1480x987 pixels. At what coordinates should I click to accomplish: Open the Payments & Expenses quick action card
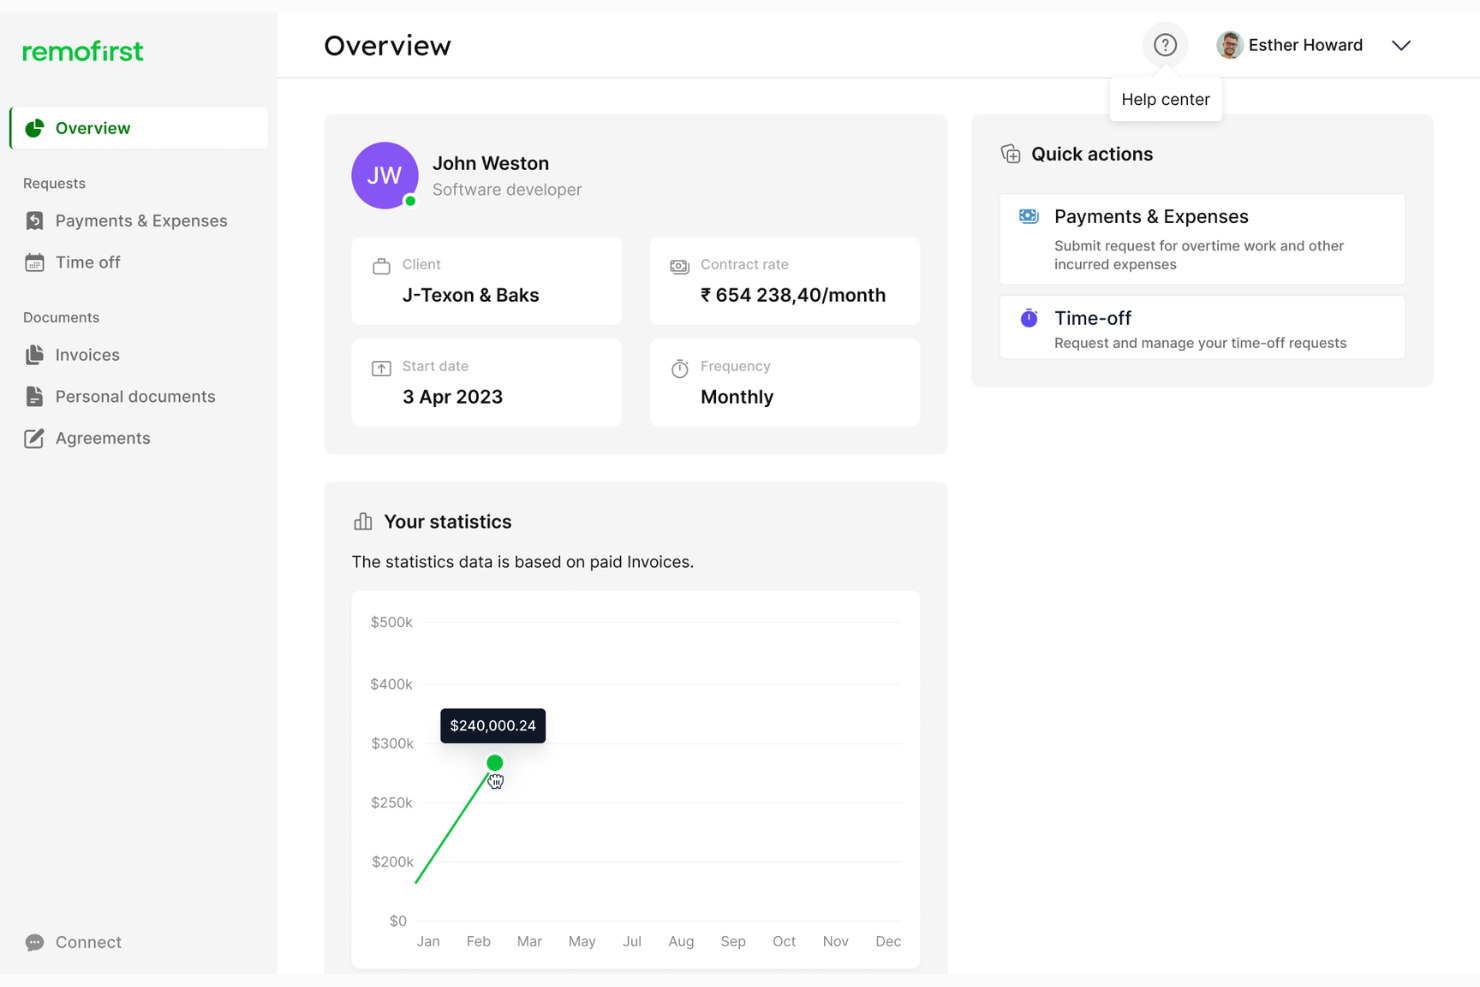1202,239
